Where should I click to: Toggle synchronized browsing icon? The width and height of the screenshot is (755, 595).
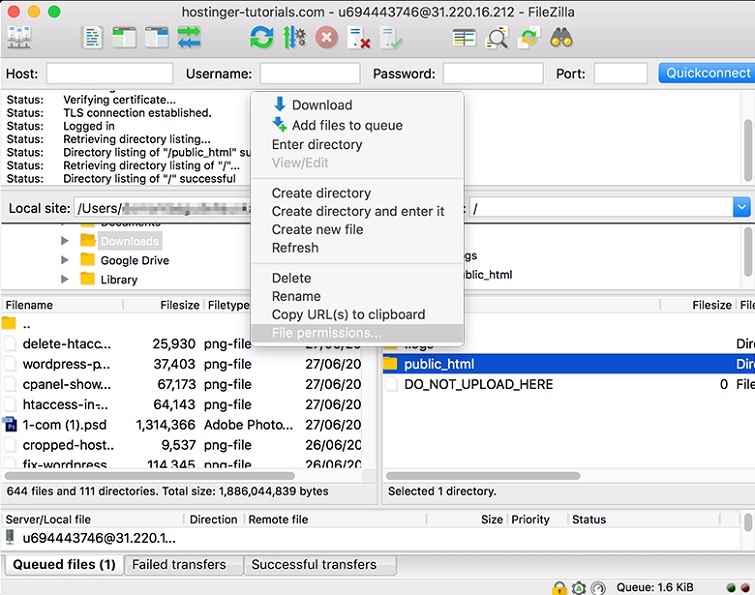coord(529,38)
